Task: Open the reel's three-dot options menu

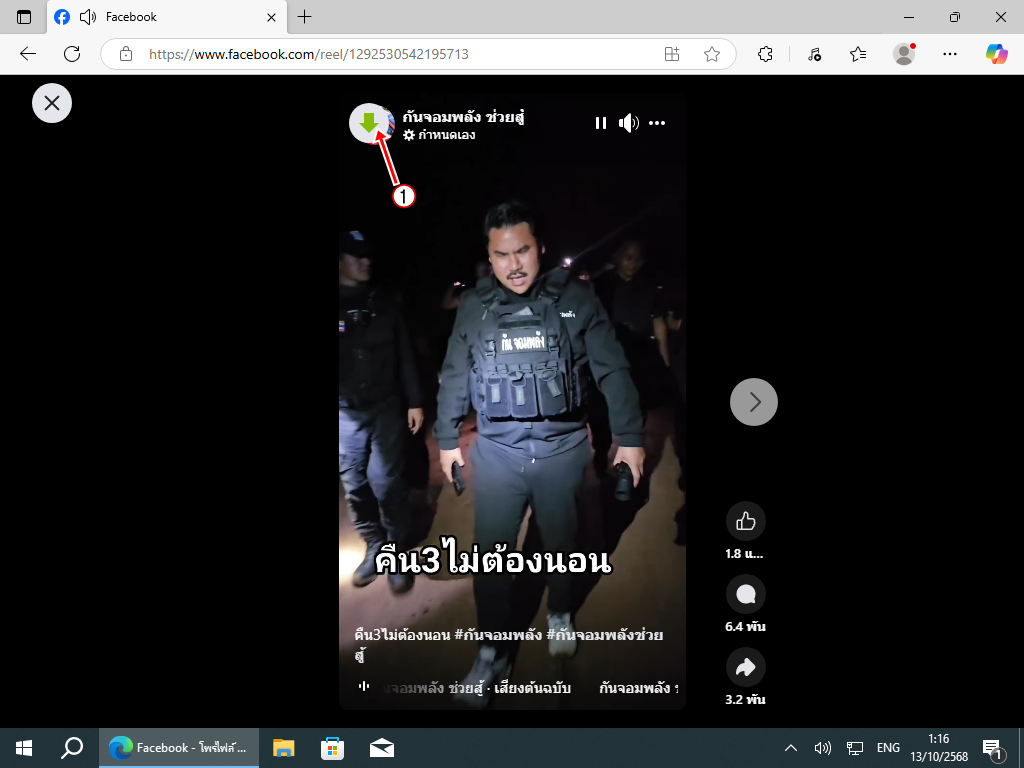Action: pyautogui.click(x=657, y=123)
